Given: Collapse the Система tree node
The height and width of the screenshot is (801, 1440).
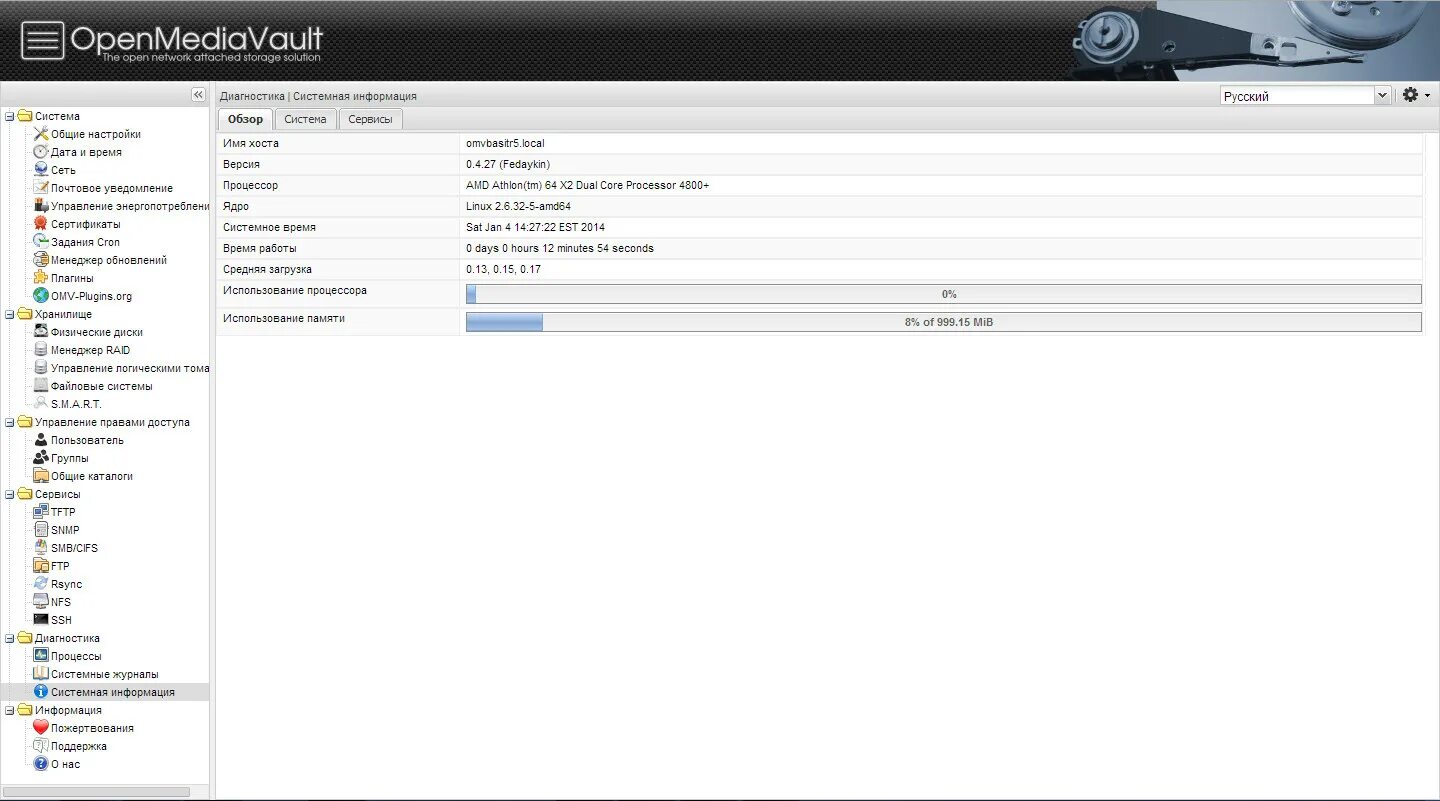Looking at the screenshot, I should pos(9,116).
